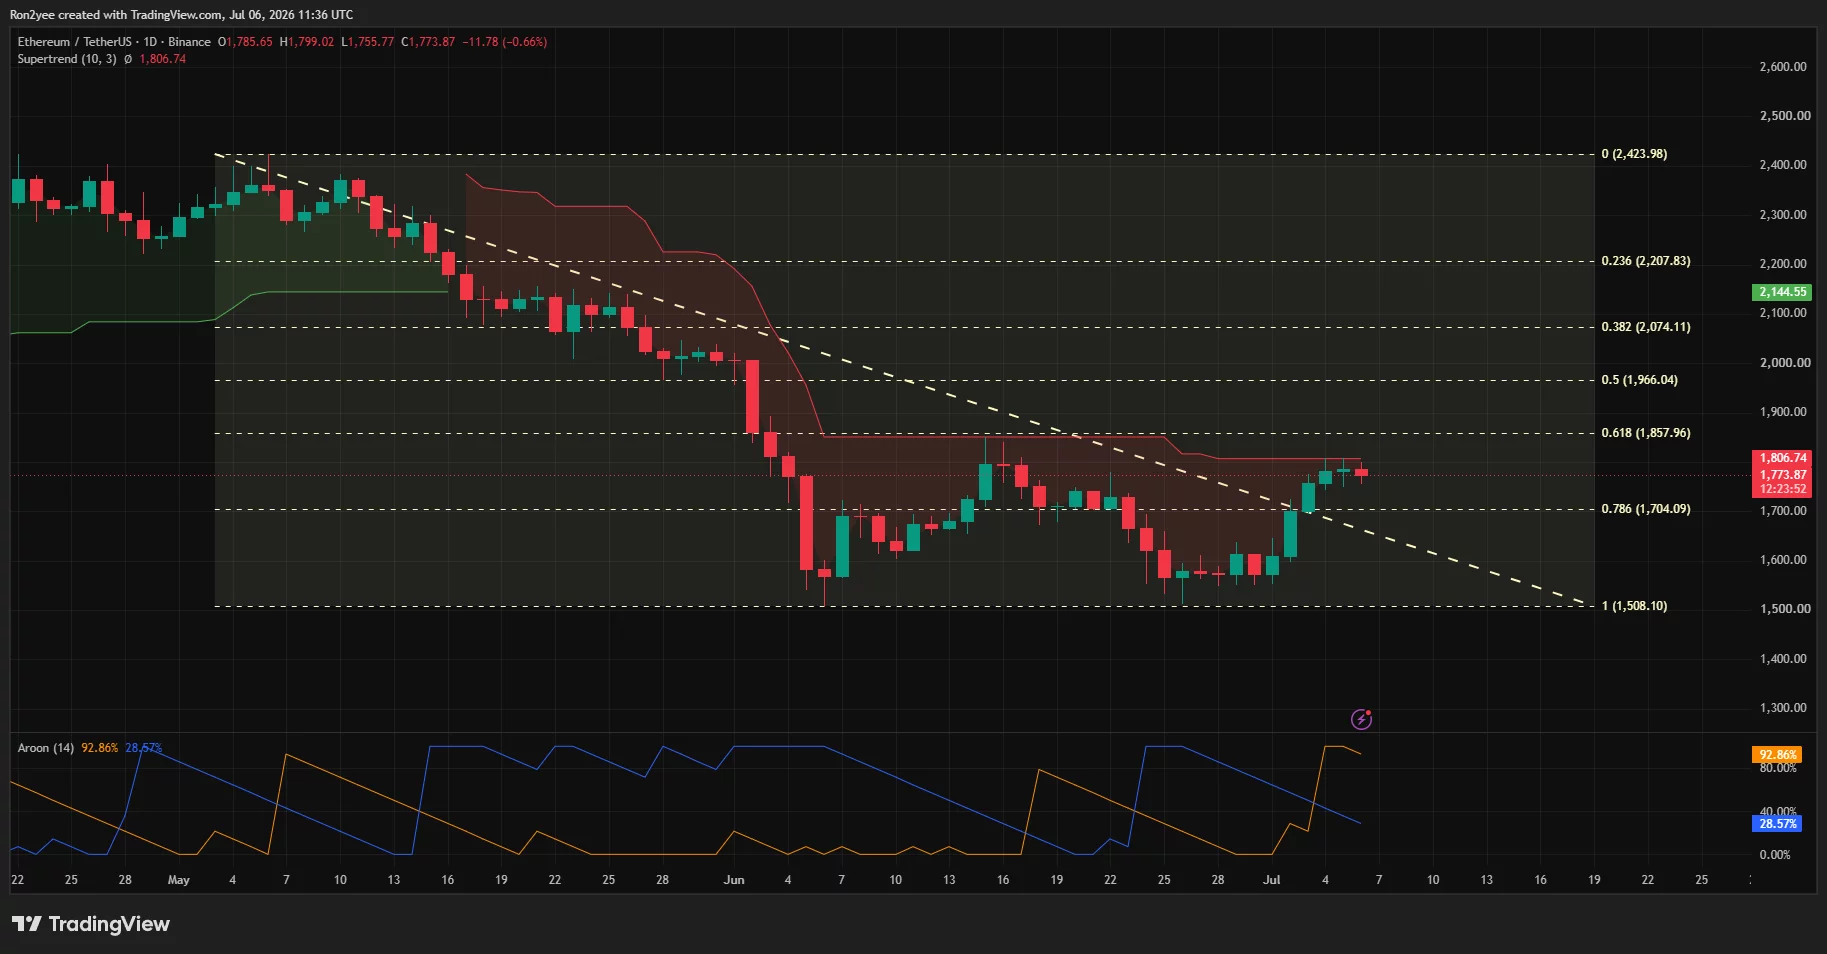Click the green 2,144.55 price tag
1827x954 pixels.
1782,292
